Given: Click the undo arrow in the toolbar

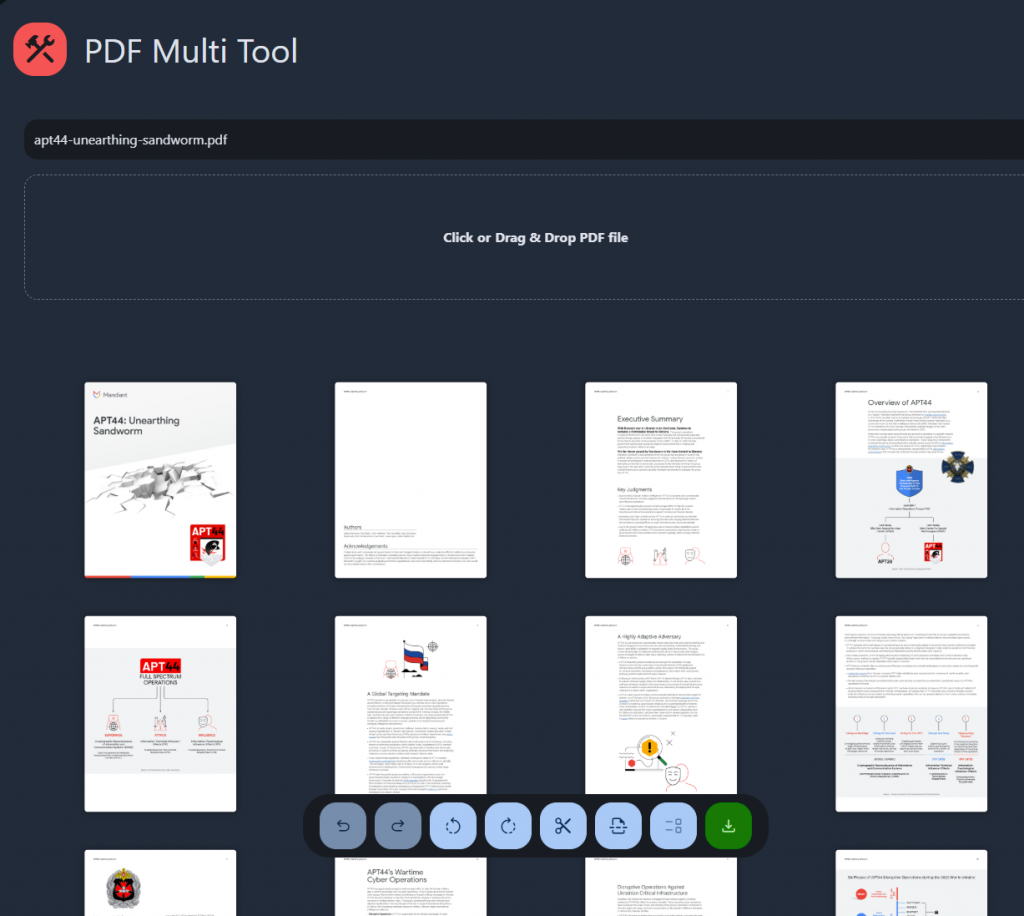Looking at the screenshot, I should click(343, 826).
